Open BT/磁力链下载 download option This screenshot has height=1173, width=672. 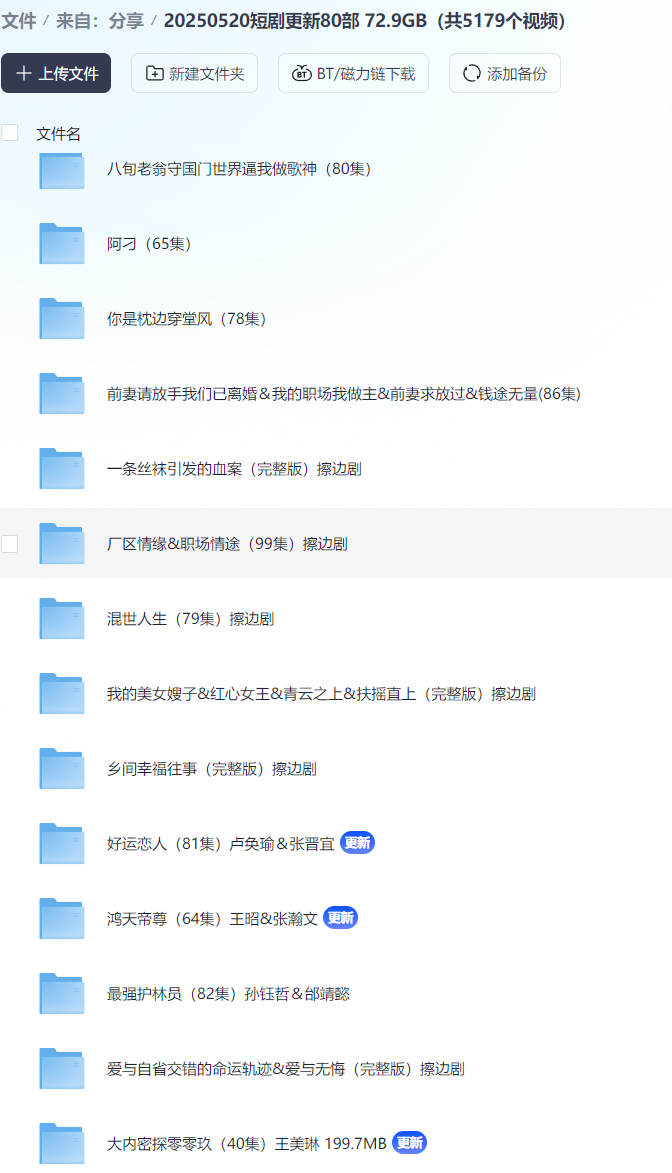coord(353,73)
